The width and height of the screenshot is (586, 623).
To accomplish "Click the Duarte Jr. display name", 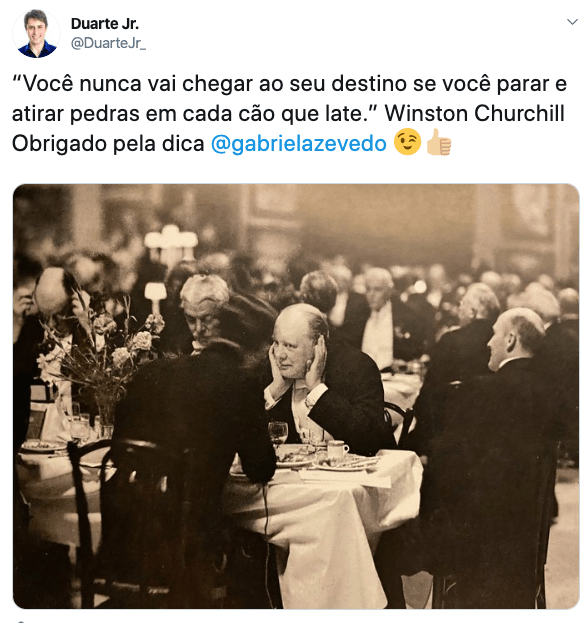I will tap(104, 24).
